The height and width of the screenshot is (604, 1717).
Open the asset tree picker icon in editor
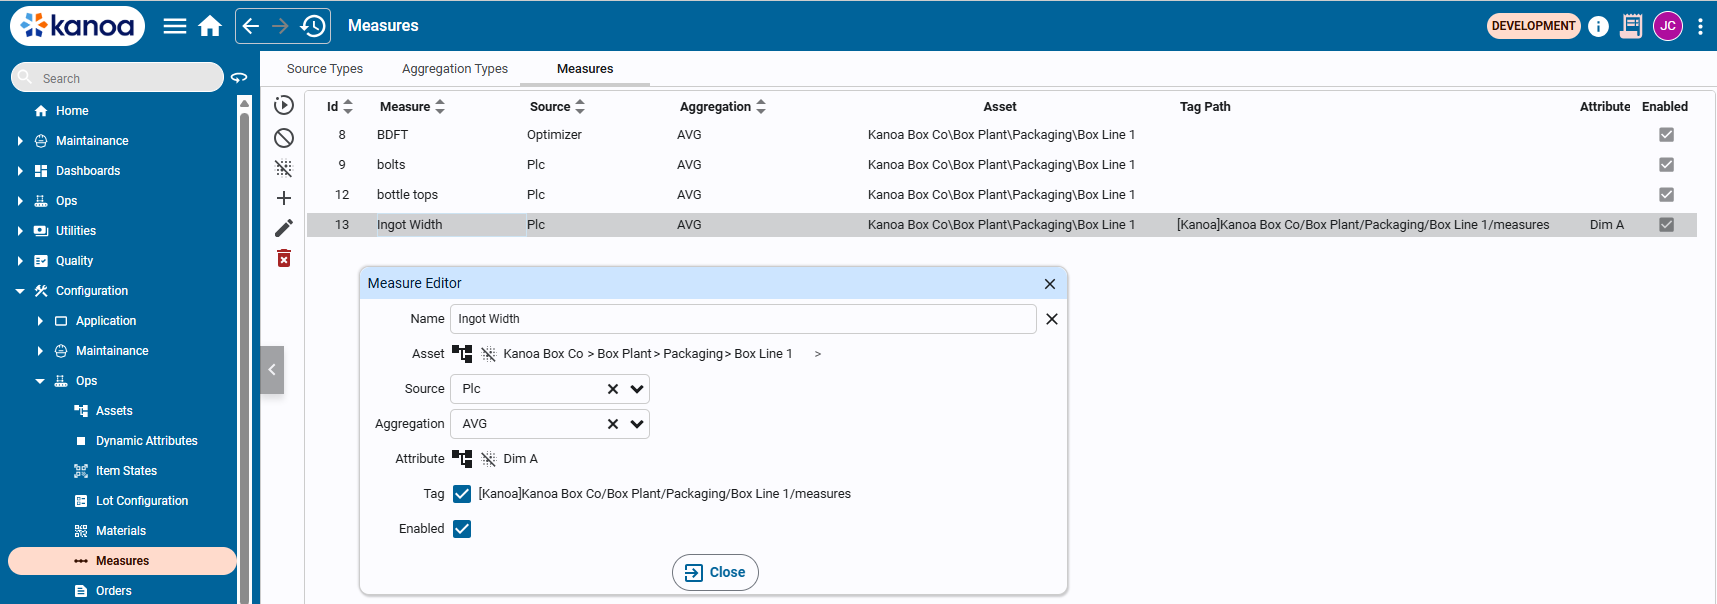click(462, 354)
